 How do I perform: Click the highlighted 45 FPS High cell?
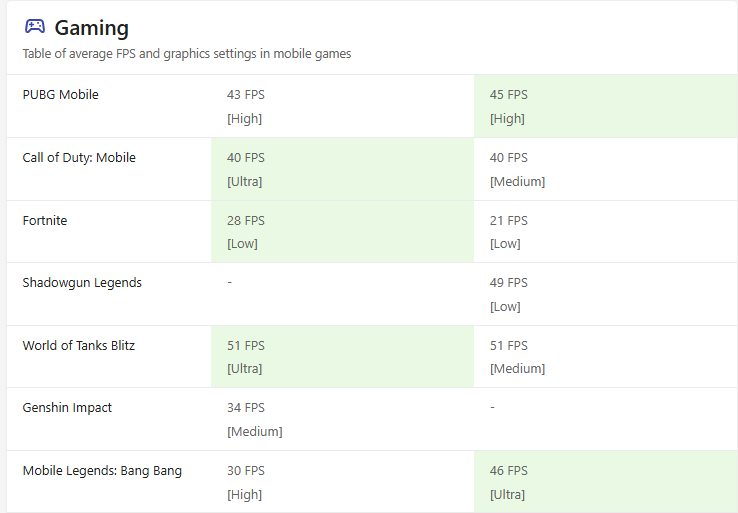[x=606, y=106]
